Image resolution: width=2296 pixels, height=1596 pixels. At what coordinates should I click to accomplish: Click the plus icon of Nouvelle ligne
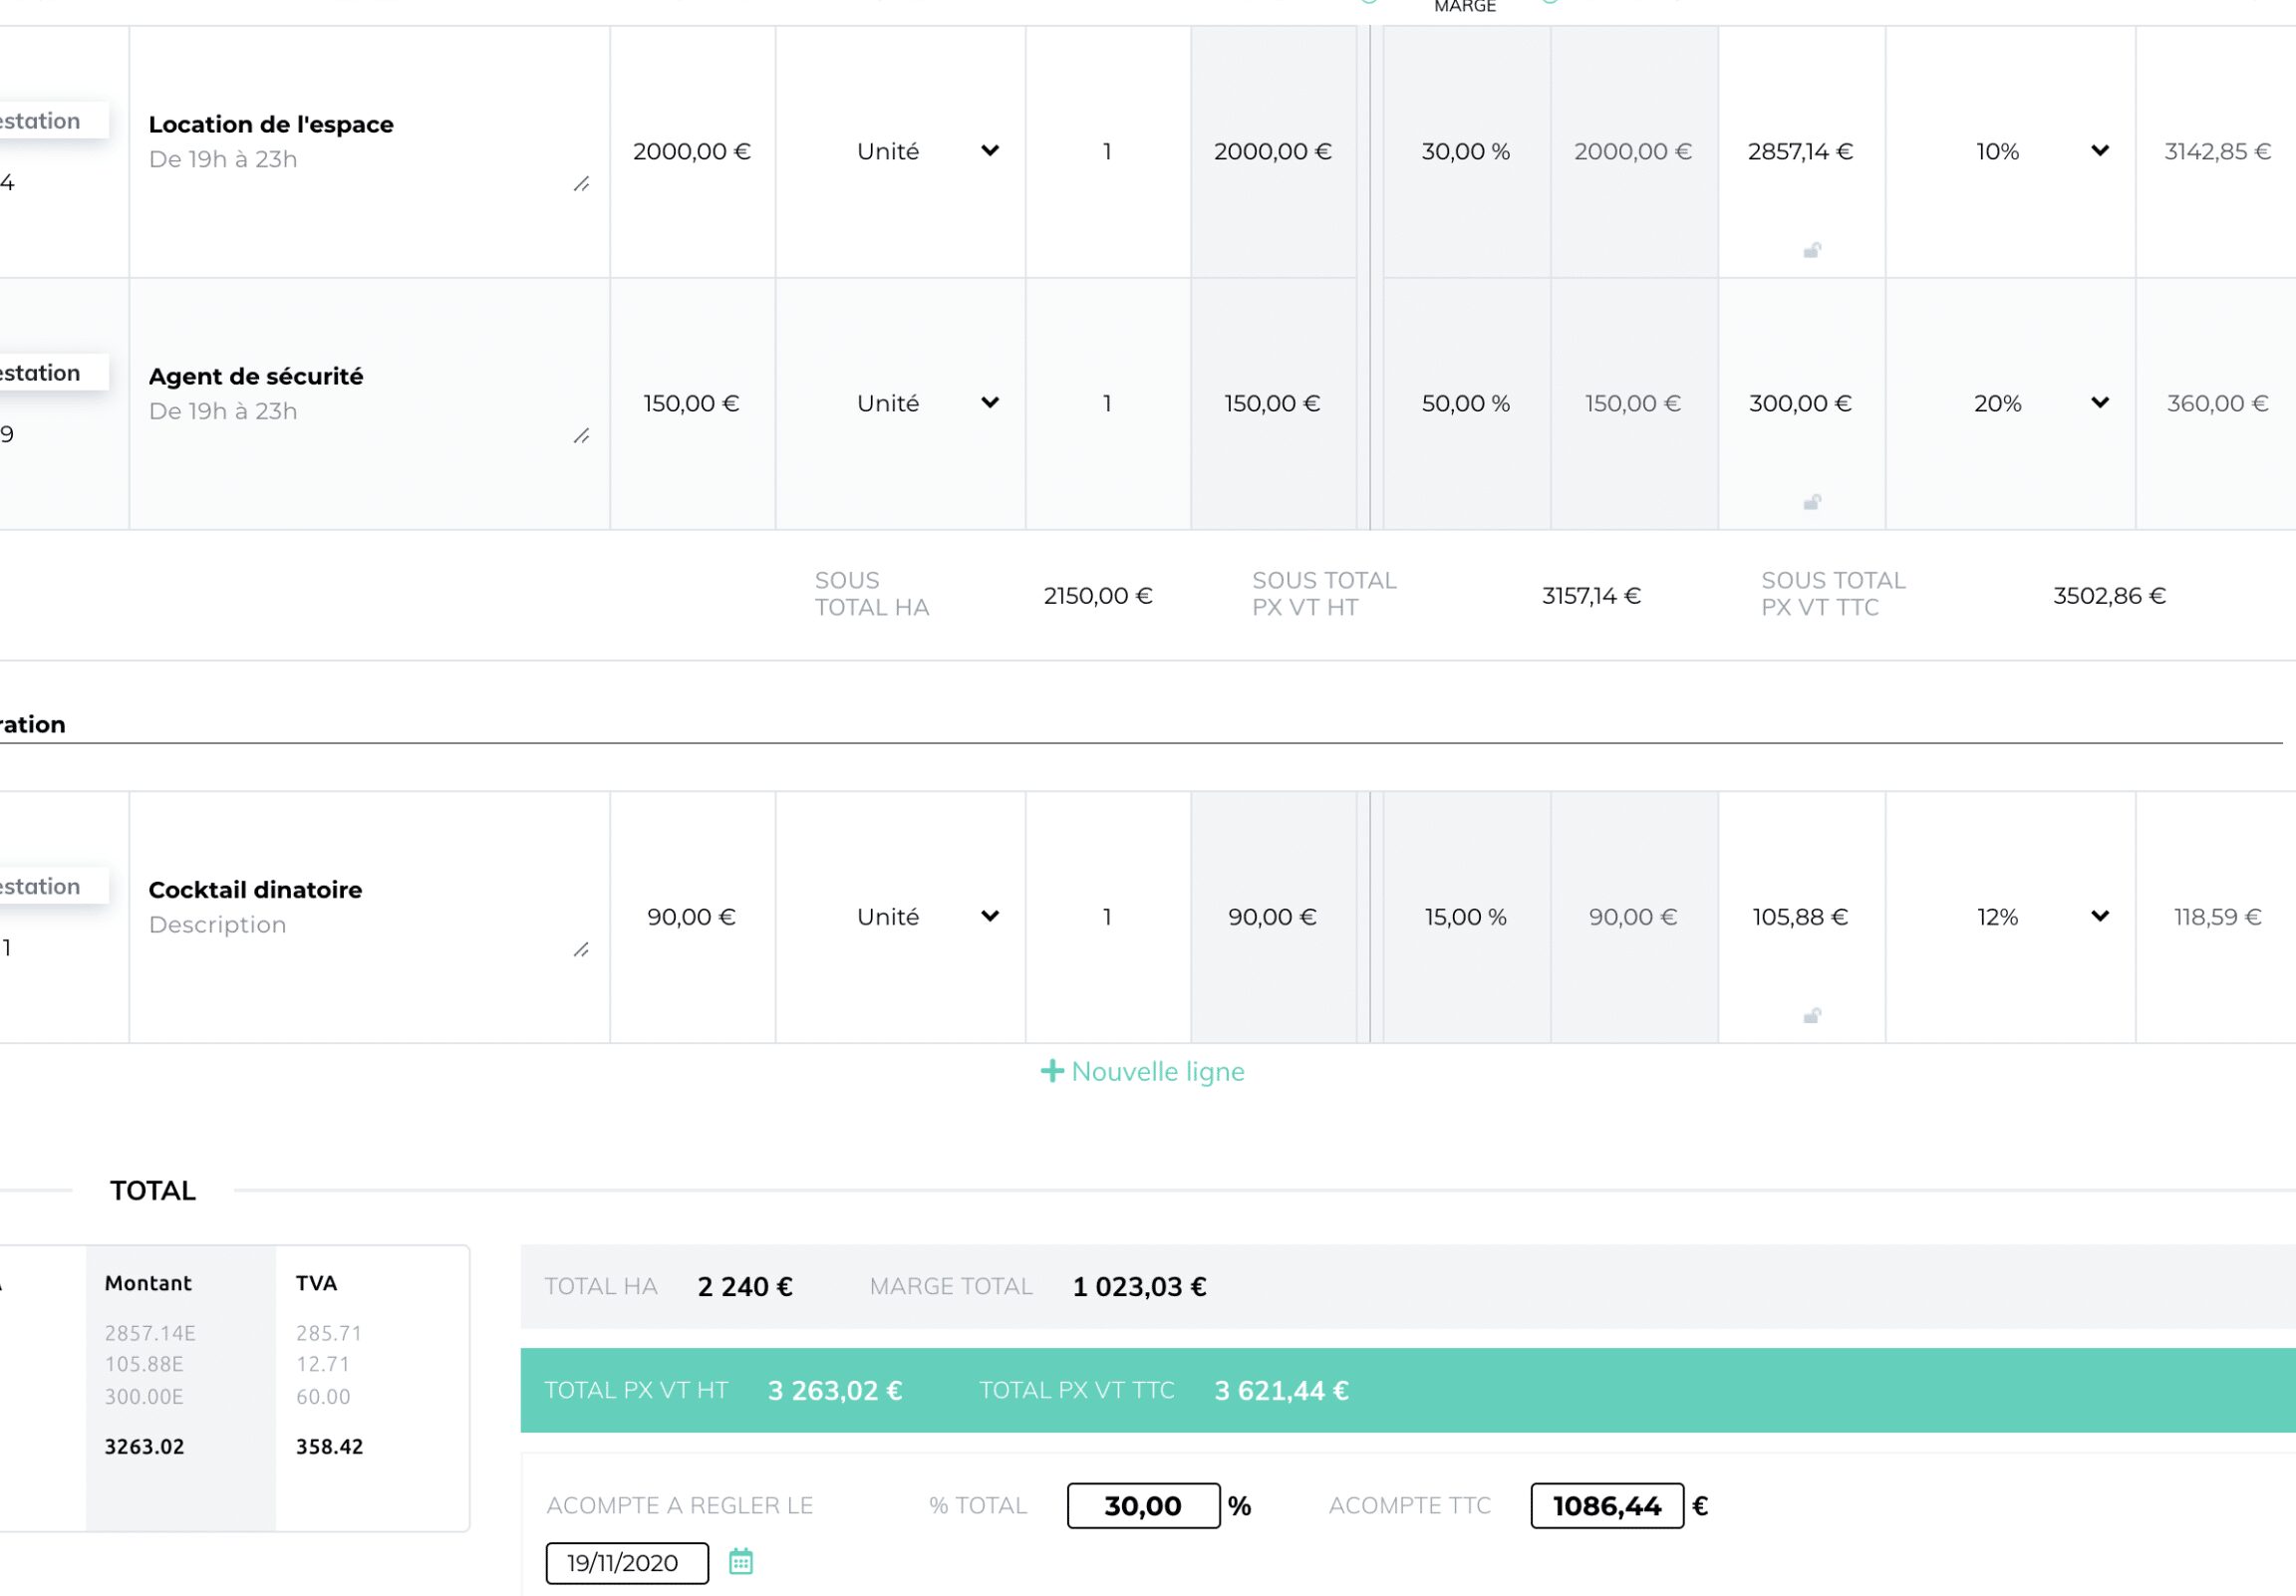tap(1052, 1072)
